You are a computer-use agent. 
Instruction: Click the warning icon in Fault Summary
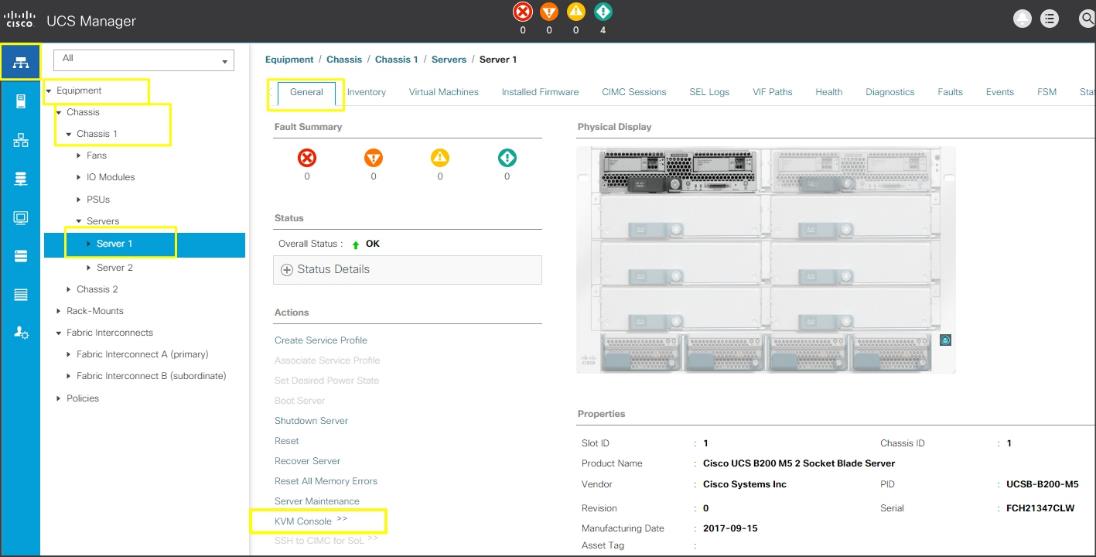click(x=507, y=158)
